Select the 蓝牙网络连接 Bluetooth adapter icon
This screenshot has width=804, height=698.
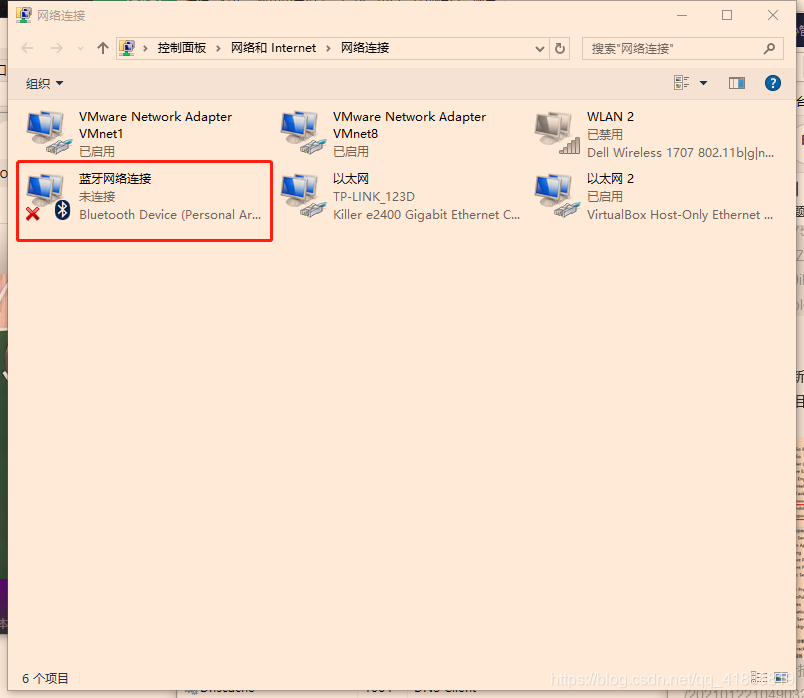point(49,197)
